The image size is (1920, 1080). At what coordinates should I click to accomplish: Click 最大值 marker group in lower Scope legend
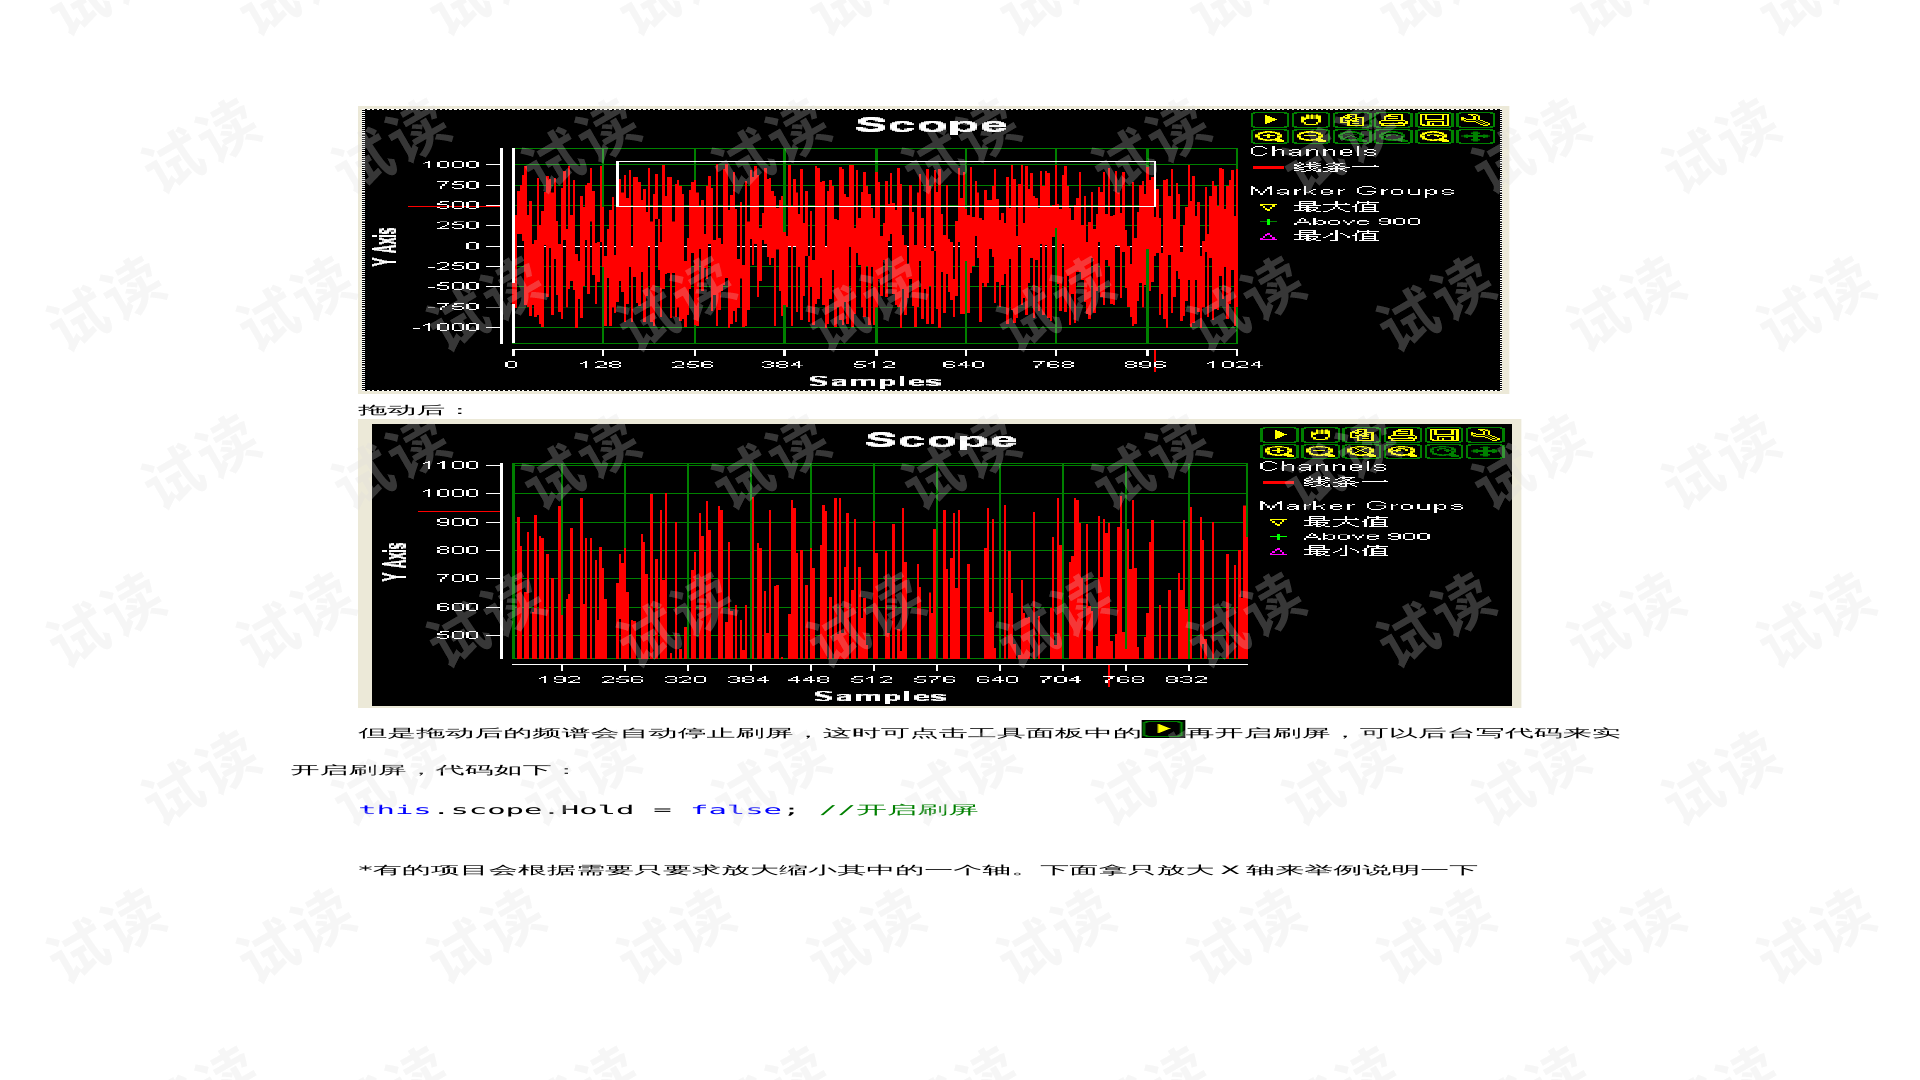(x=1330, y=522)
